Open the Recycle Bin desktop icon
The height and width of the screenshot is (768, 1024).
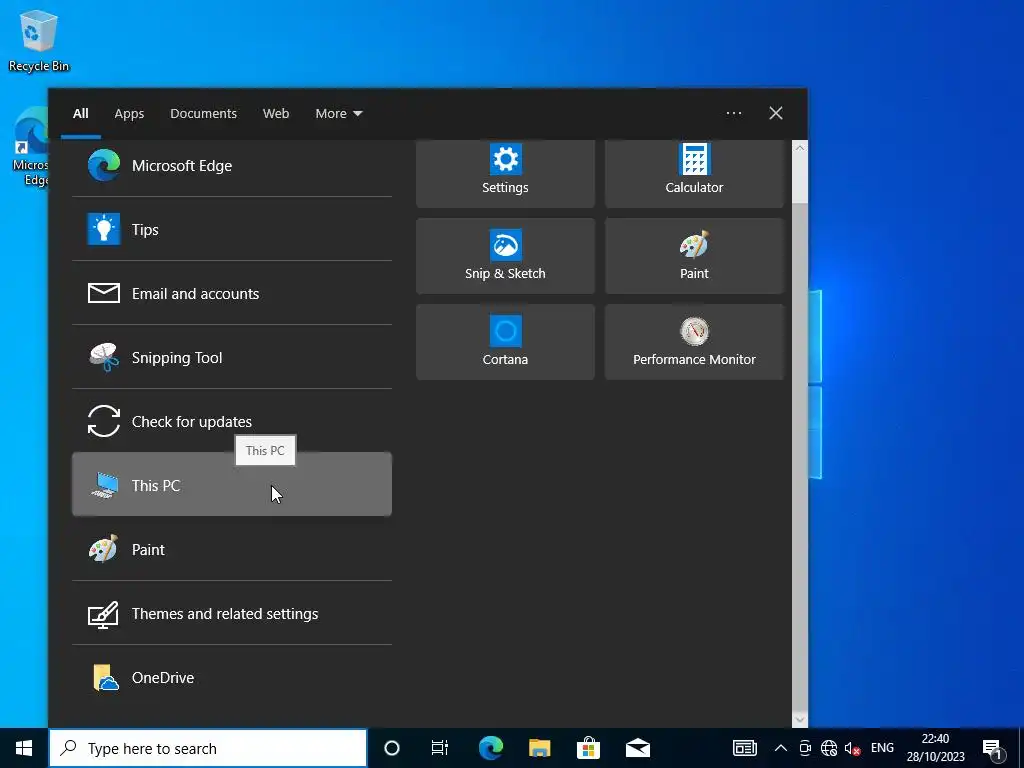(x=39, y=40)
